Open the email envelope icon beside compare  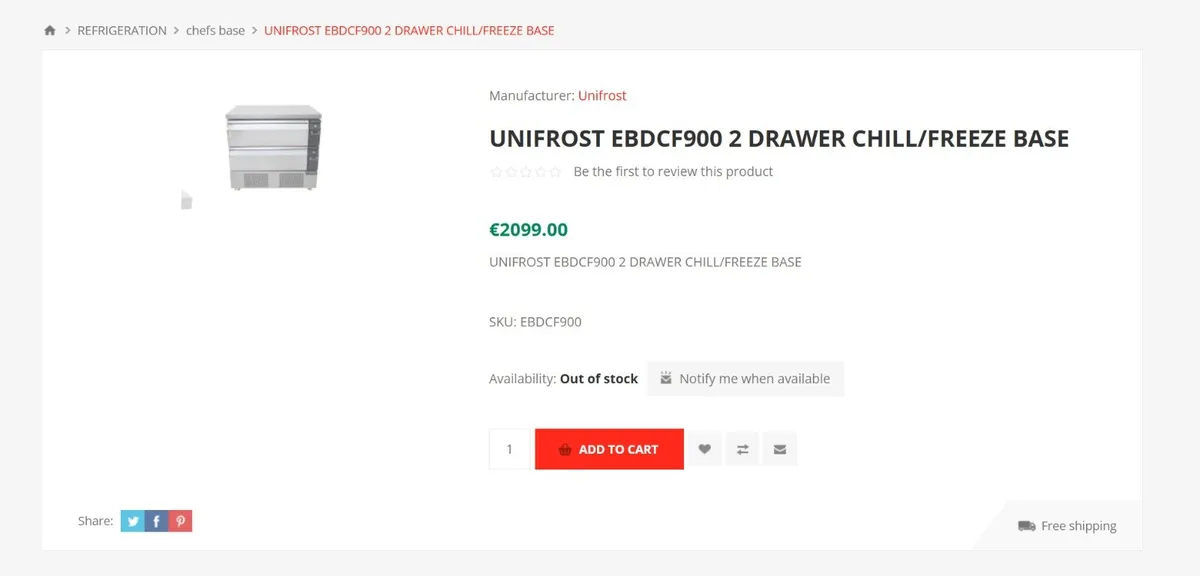point(780,449)
